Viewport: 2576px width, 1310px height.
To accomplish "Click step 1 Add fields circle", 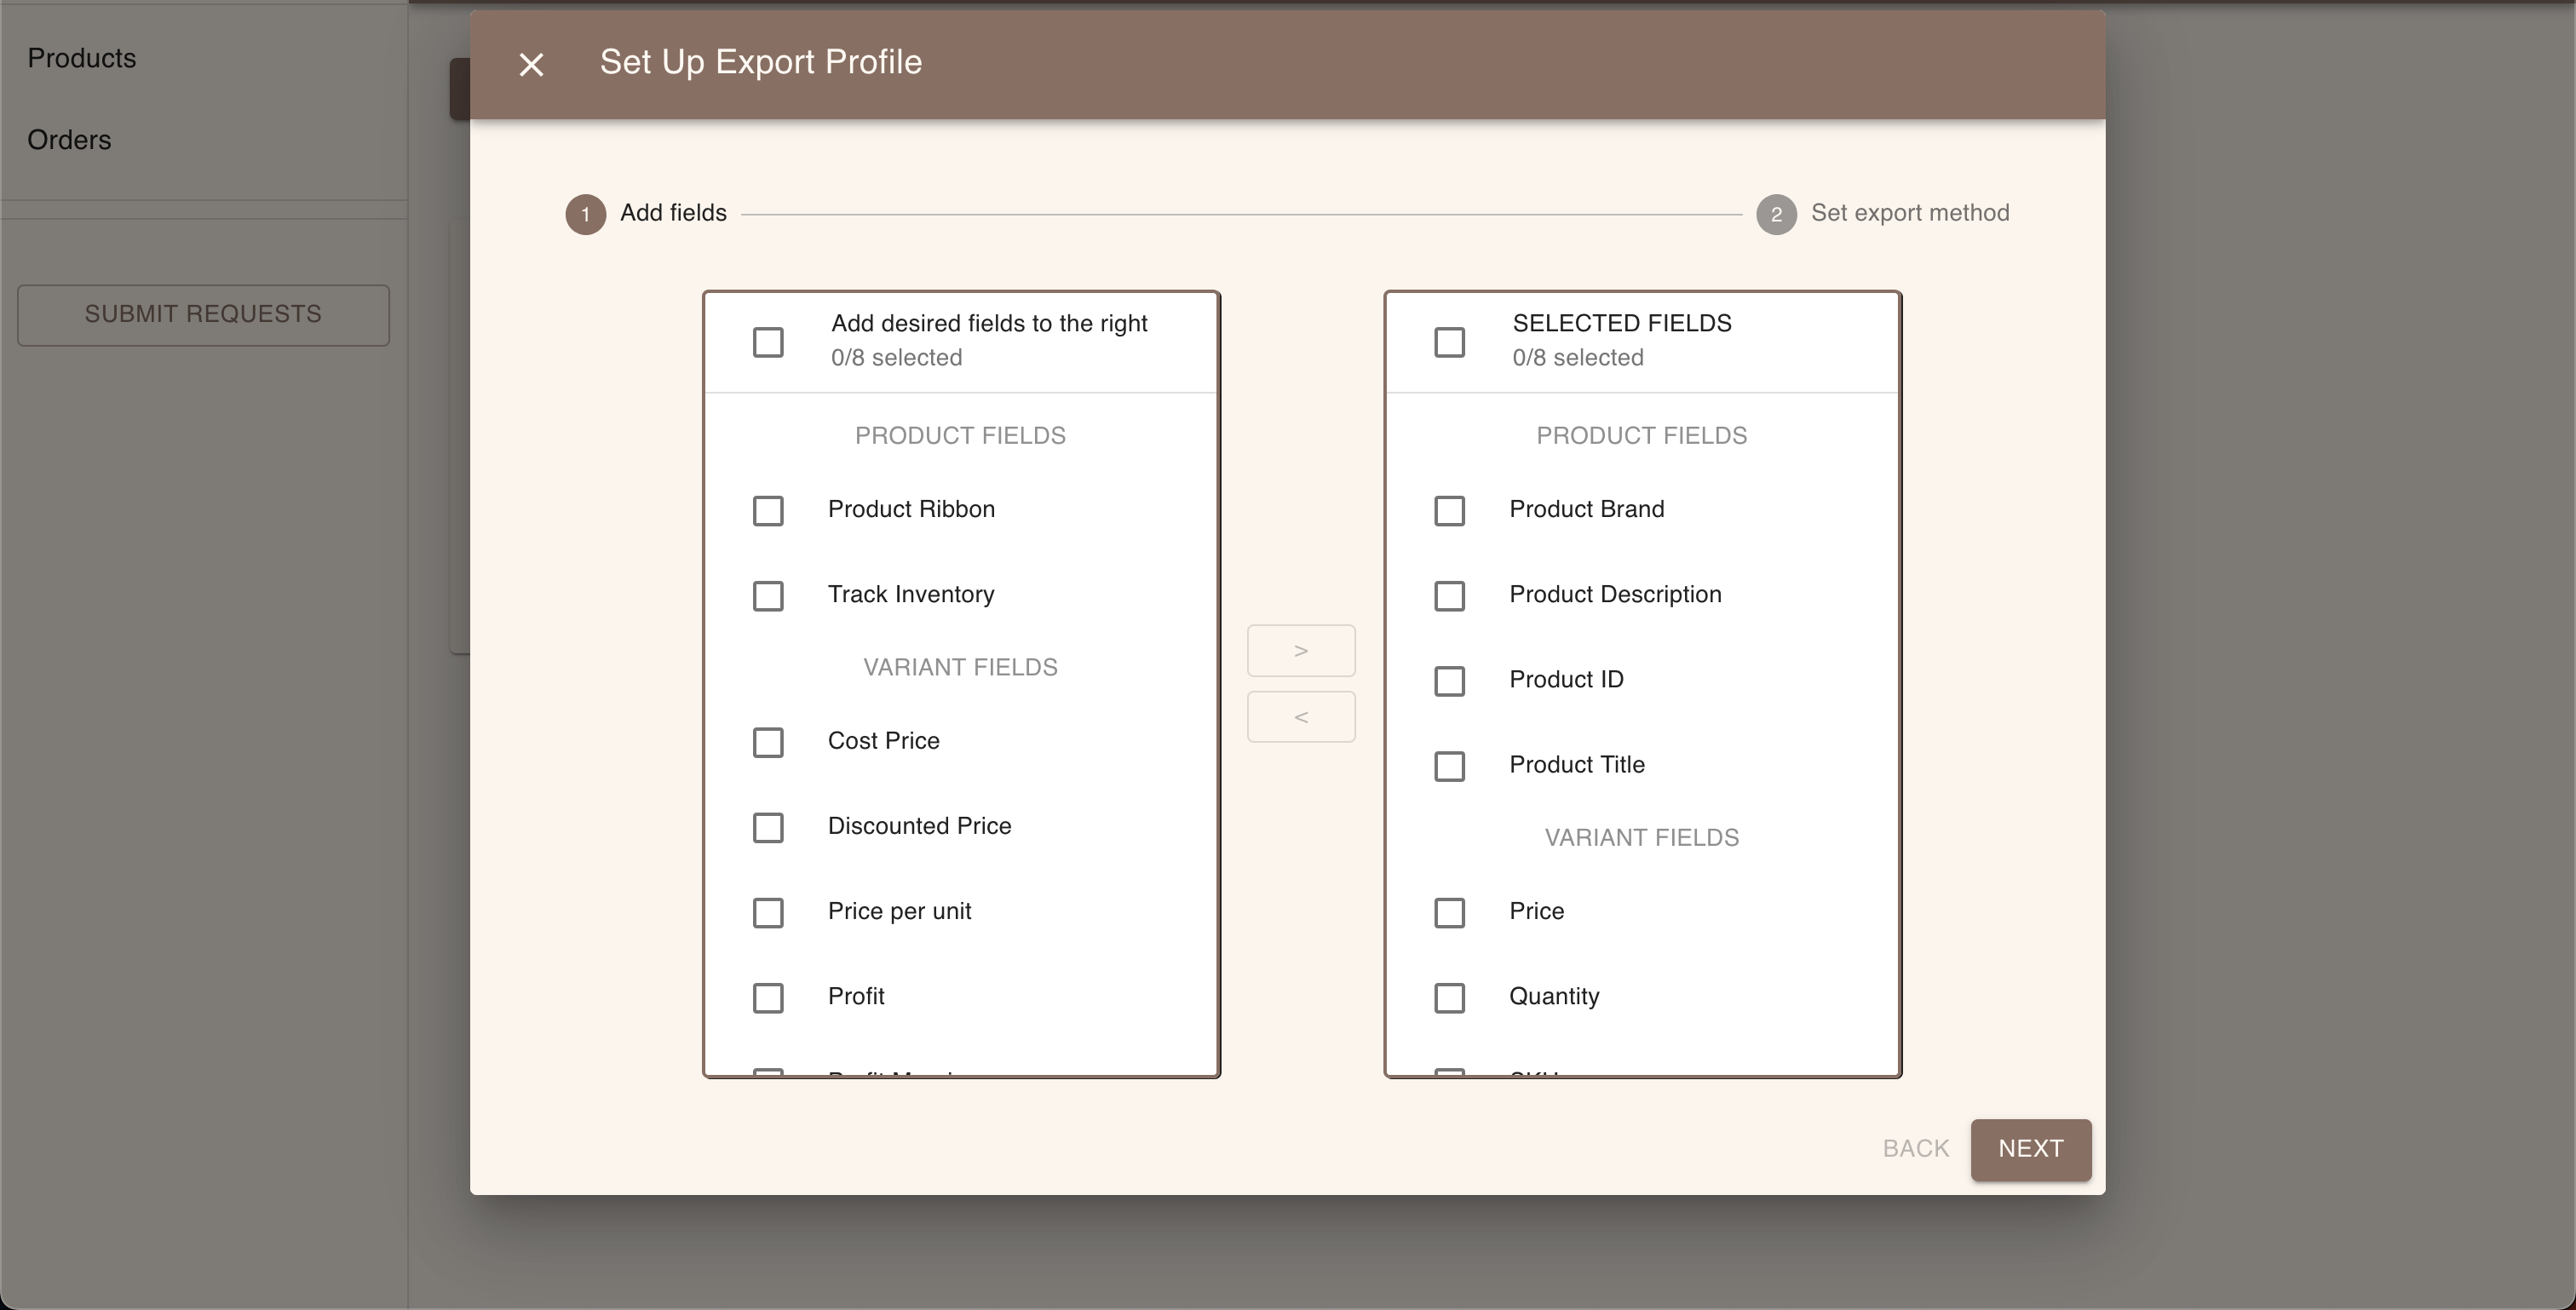I will 585,214.
